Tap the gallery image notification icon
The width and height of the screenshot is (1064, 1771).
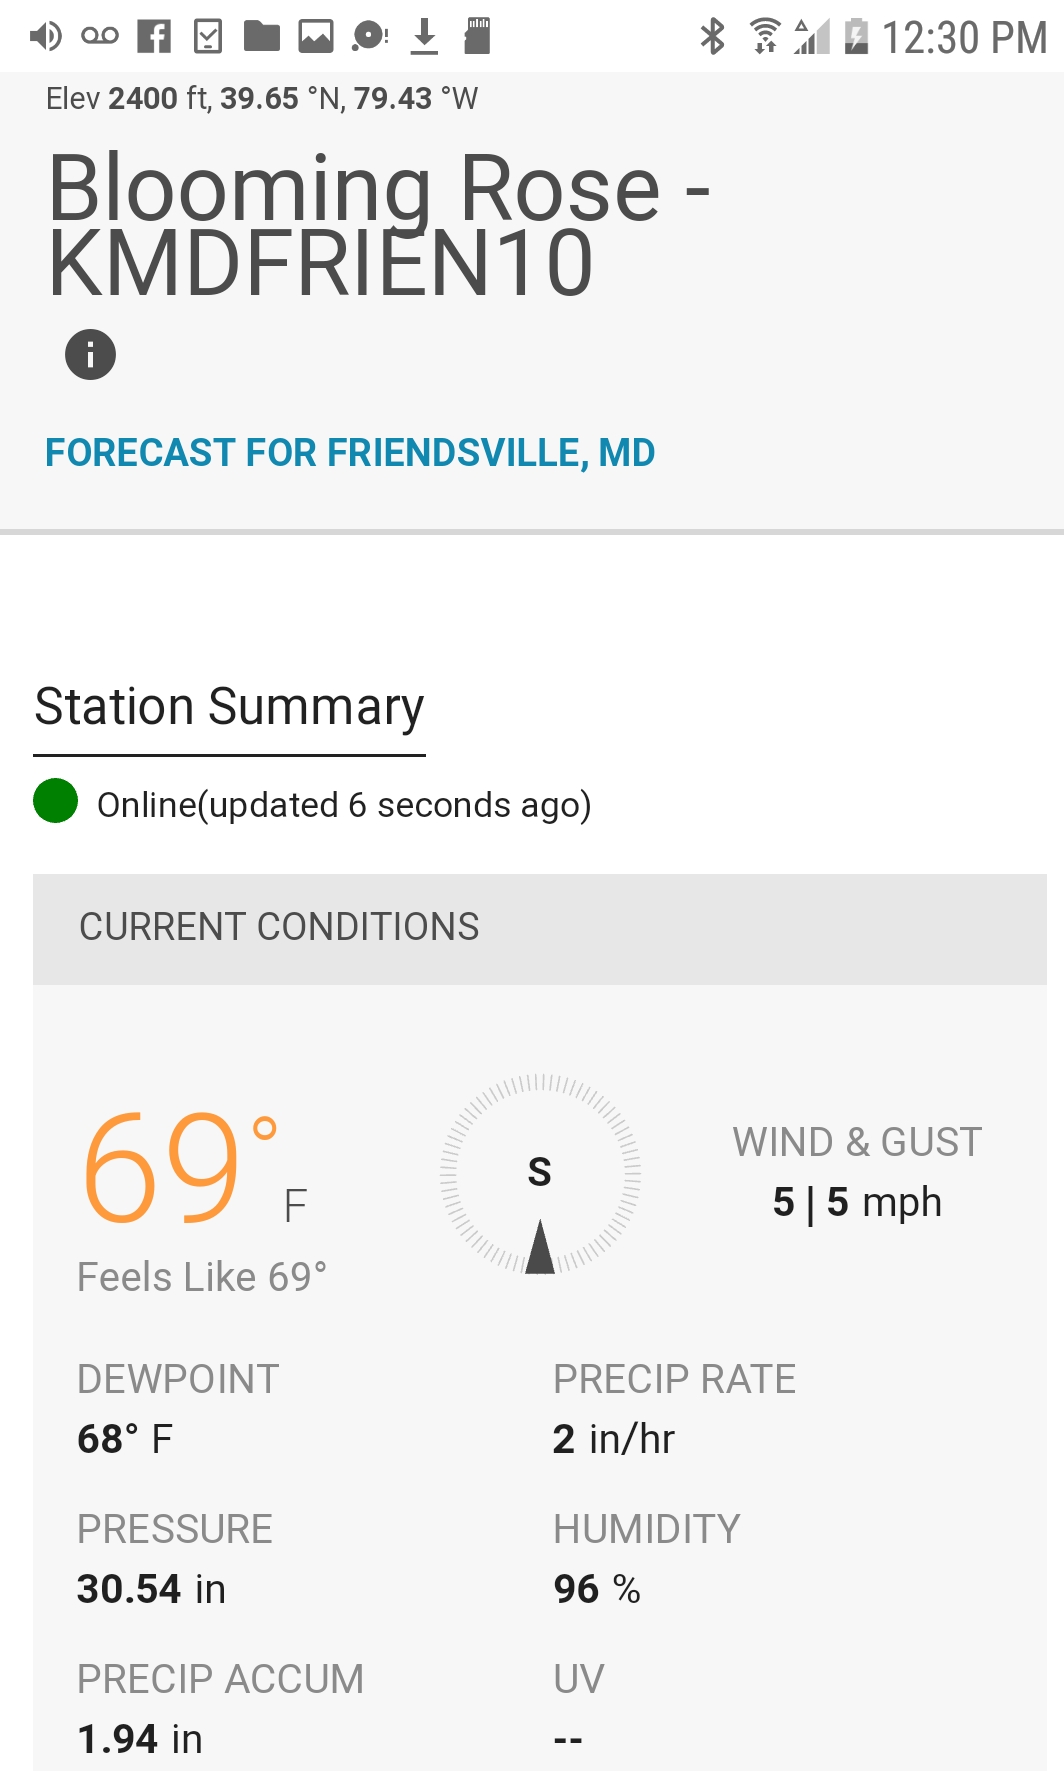tap(316, 37)
